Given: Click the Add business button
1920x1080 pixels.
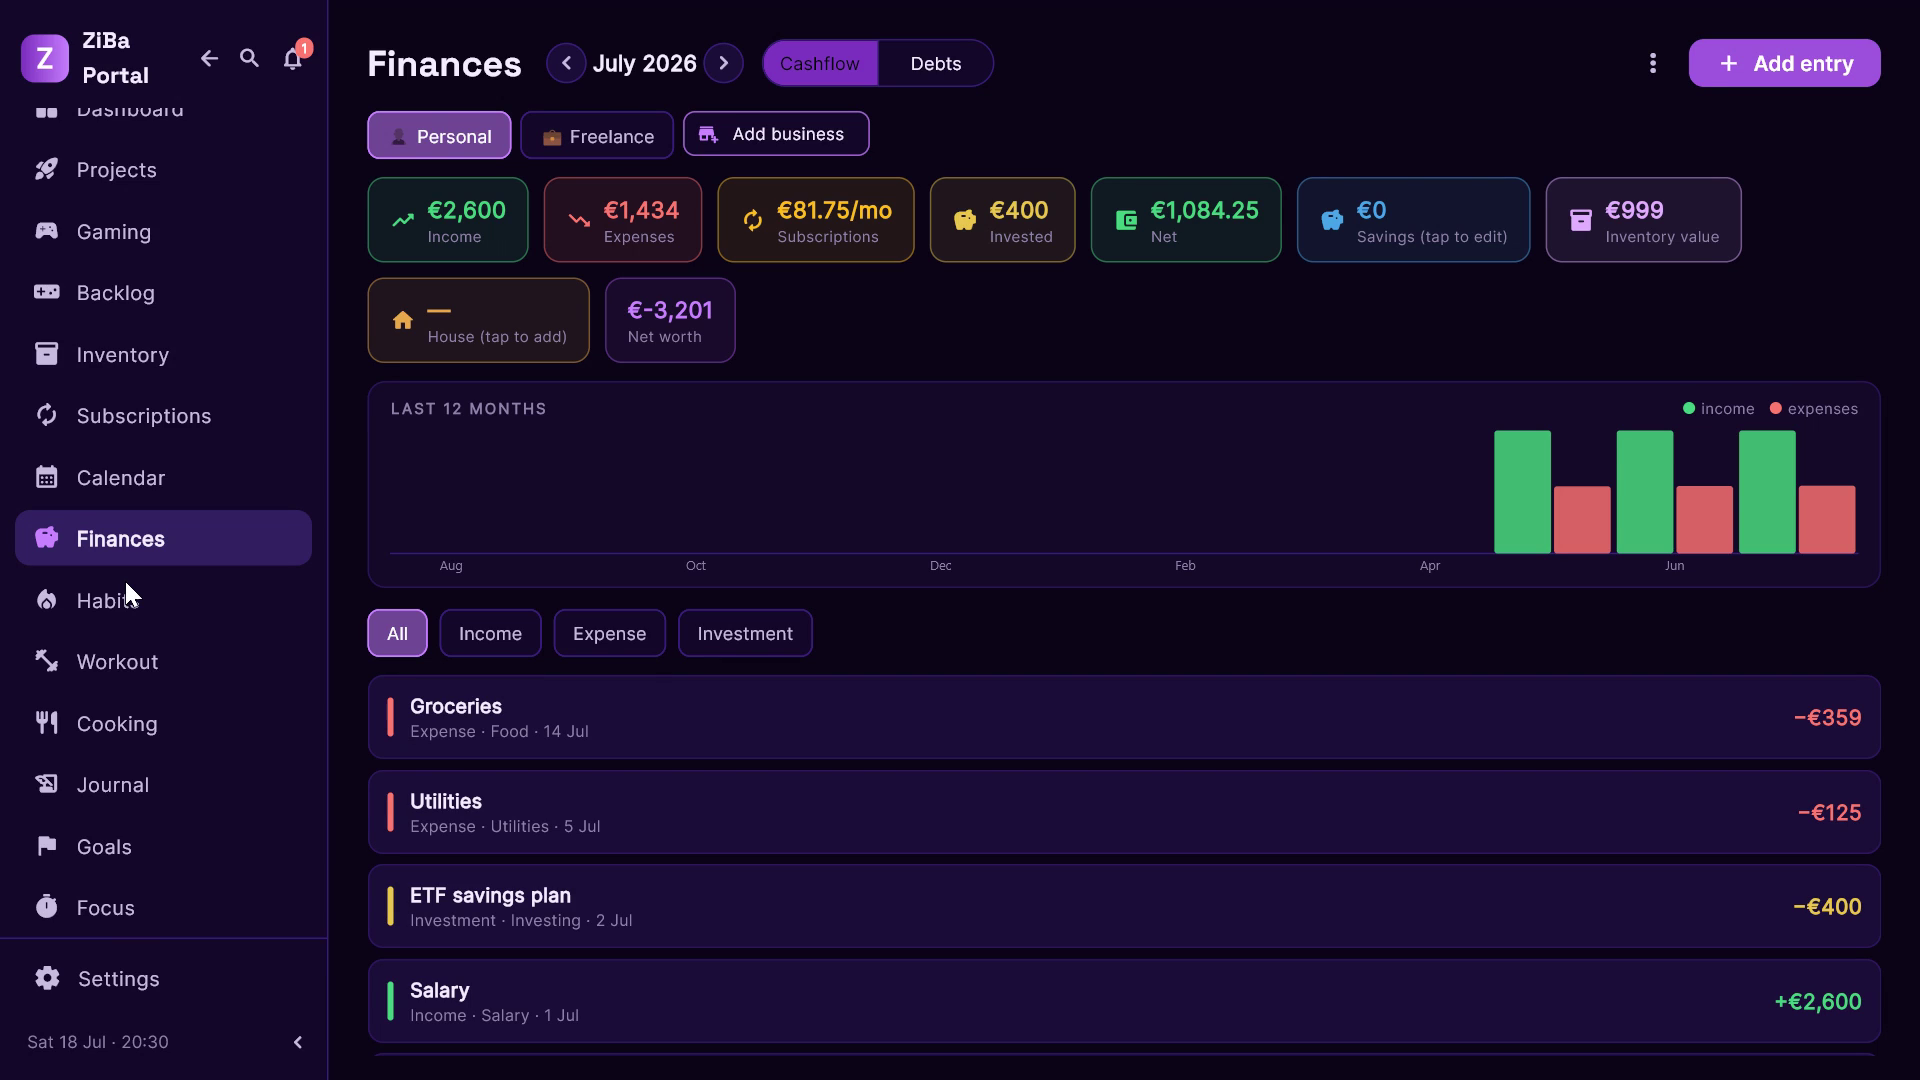Looking at the screenshot, I should click(776, 134).
